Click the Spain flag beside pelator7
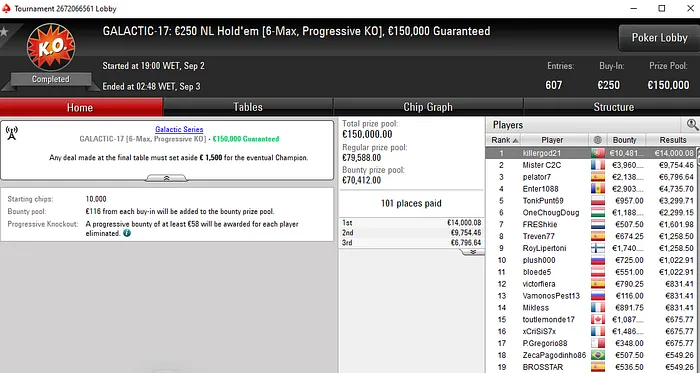700x373 pixels. [597, 177]
